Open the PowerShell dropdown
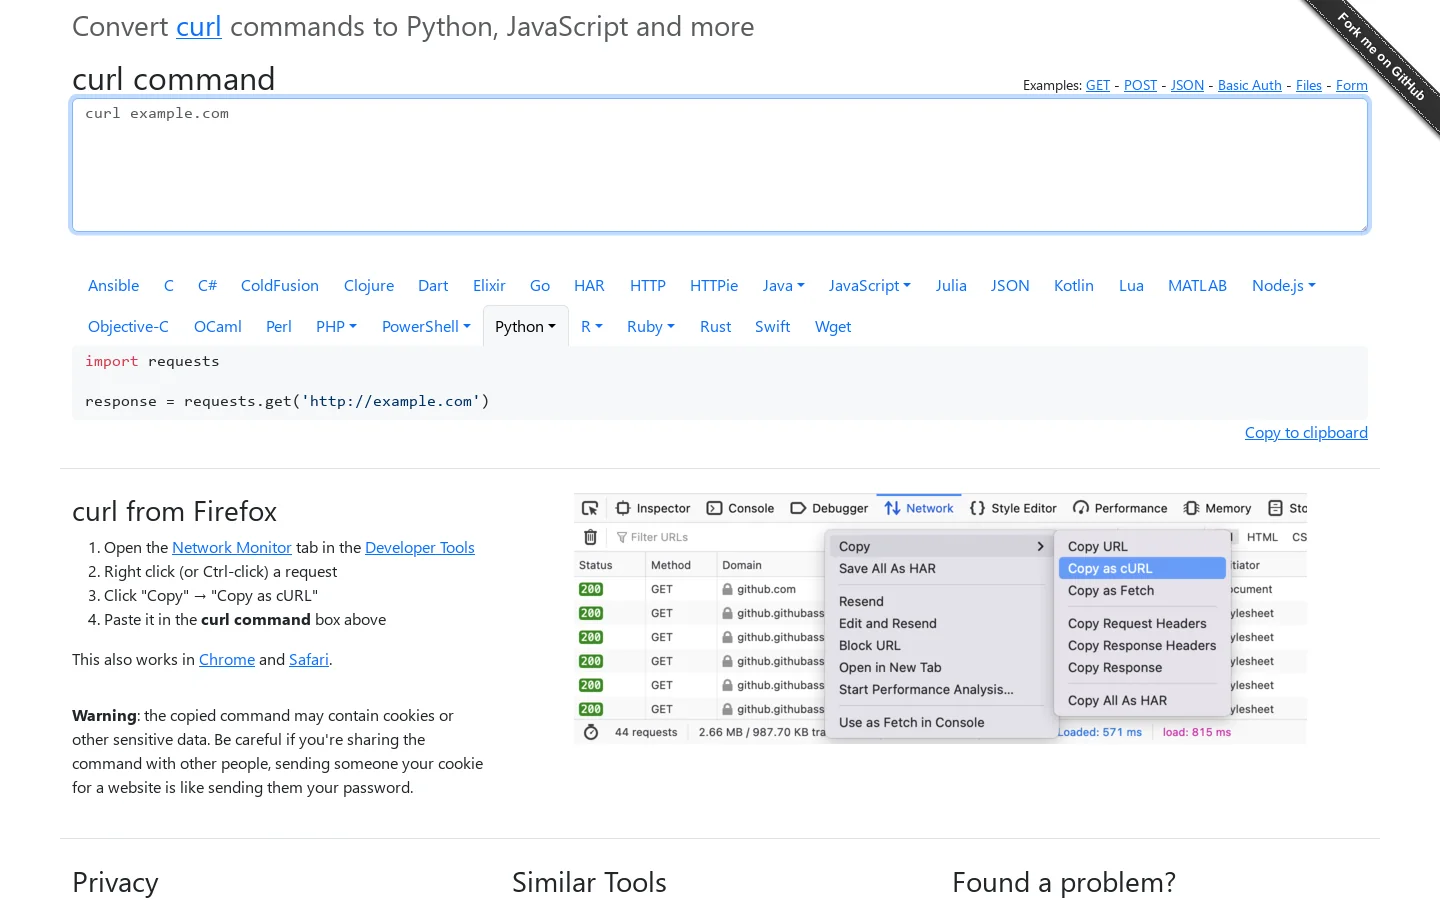Screen dimensions: 1440x900 point(426,327)
